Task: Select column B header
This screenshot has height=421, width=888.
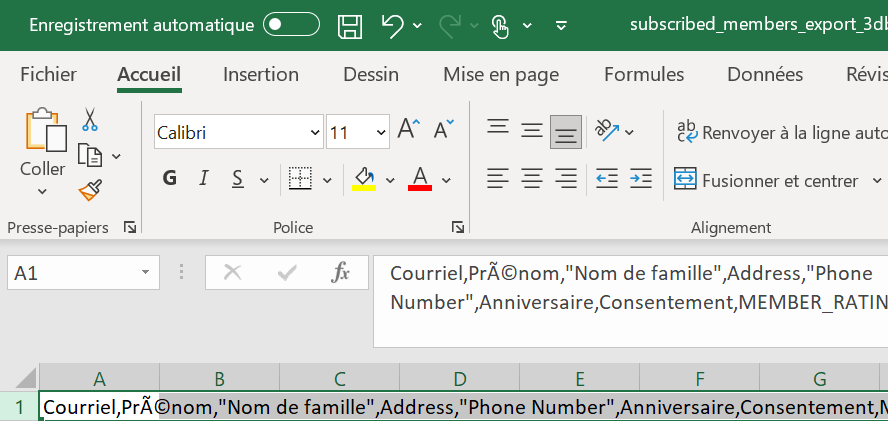Action: point(220,379)
